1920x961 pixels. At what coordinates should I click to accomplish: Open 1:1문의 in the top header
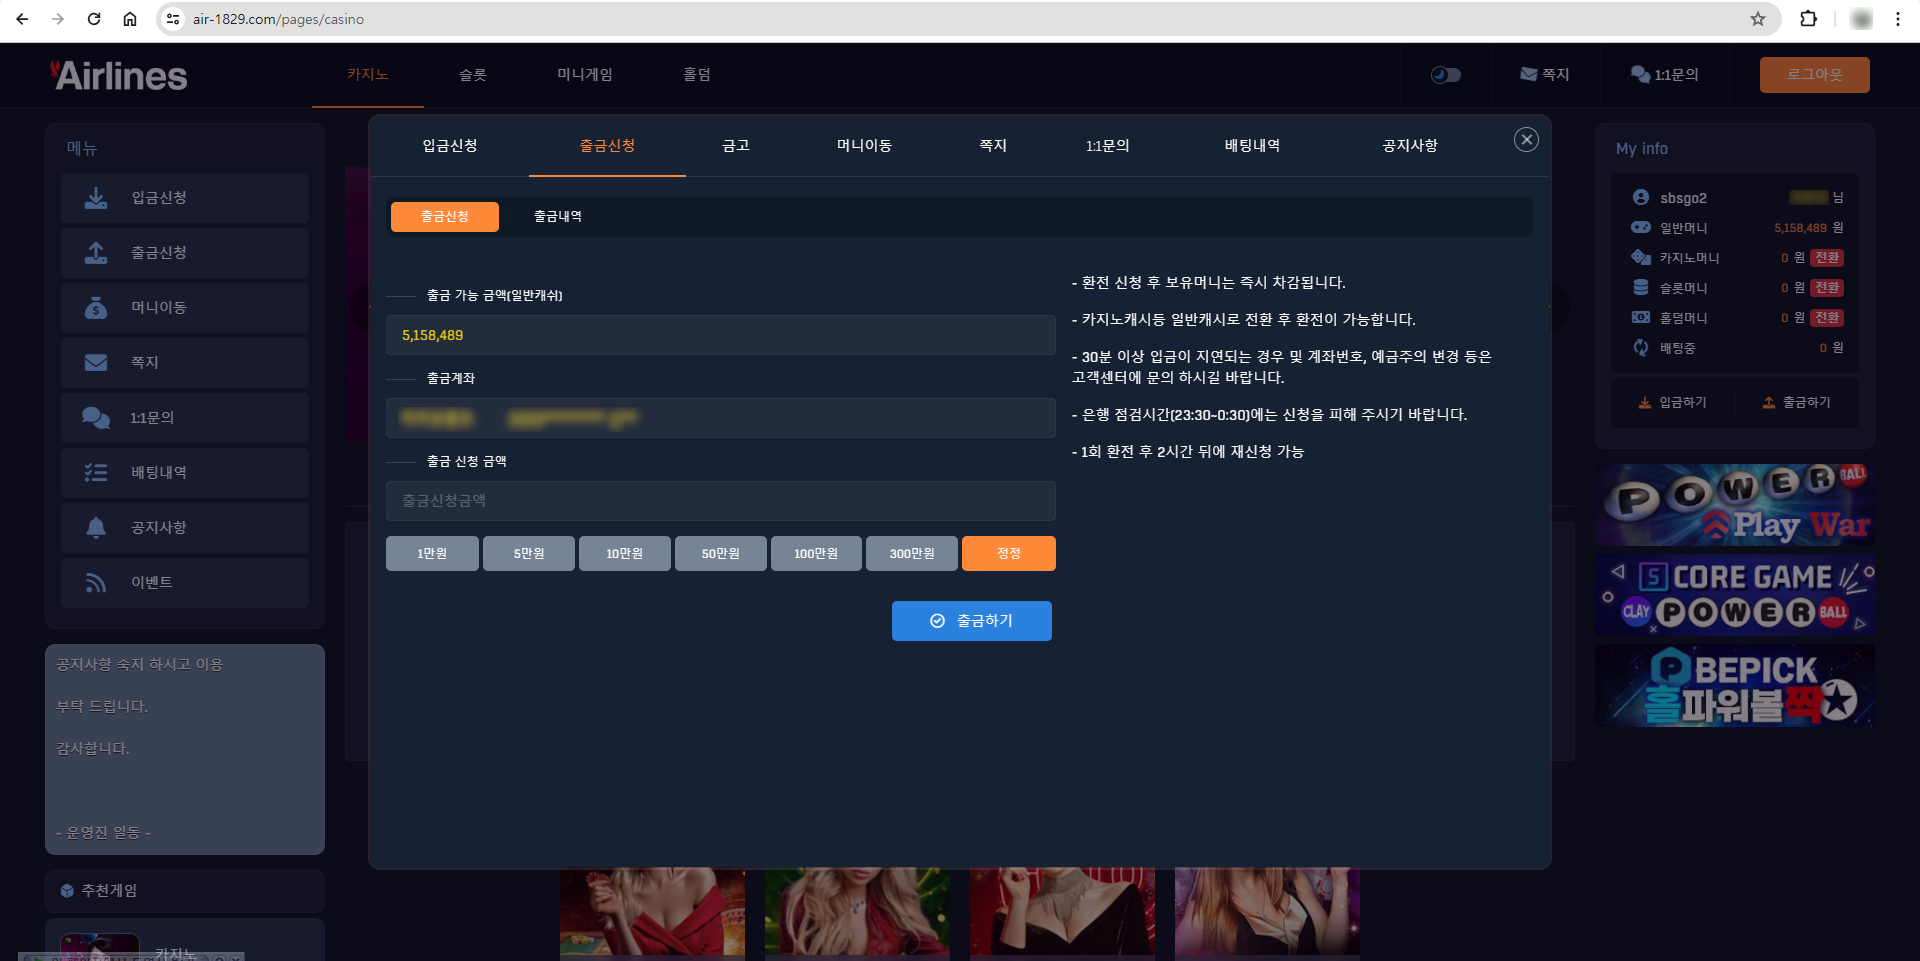coord(1665,75)
